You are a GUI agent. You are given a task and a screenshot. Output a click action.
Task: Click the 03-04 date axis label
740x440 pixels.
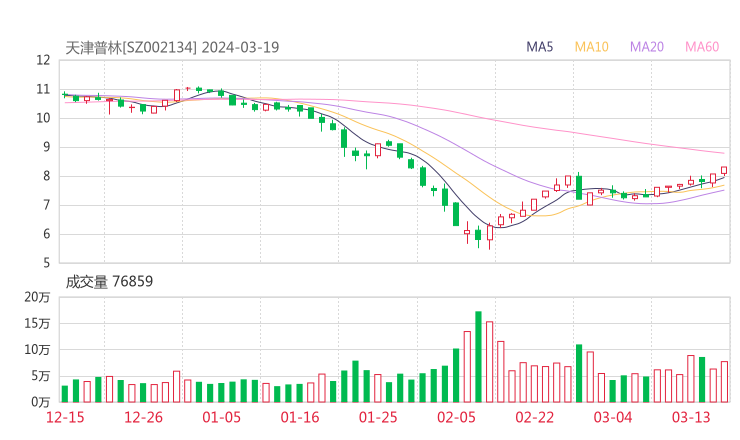point(613,417)
